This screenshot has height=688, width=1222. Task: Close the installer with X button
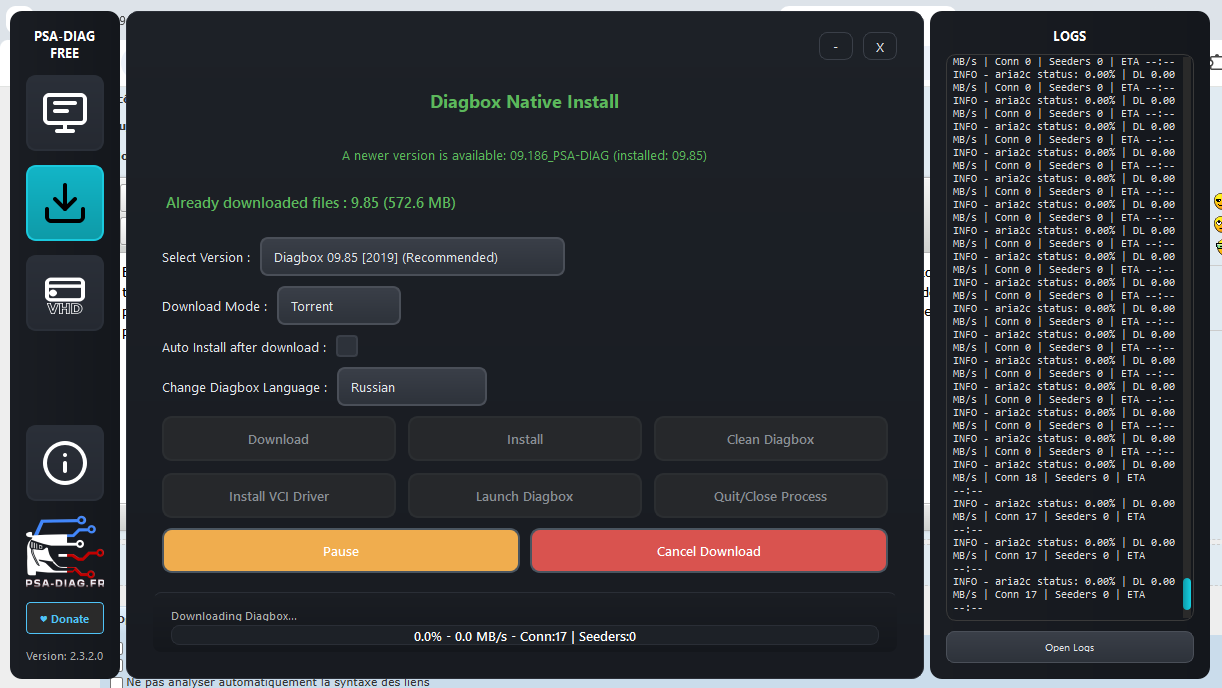[880, 46]
